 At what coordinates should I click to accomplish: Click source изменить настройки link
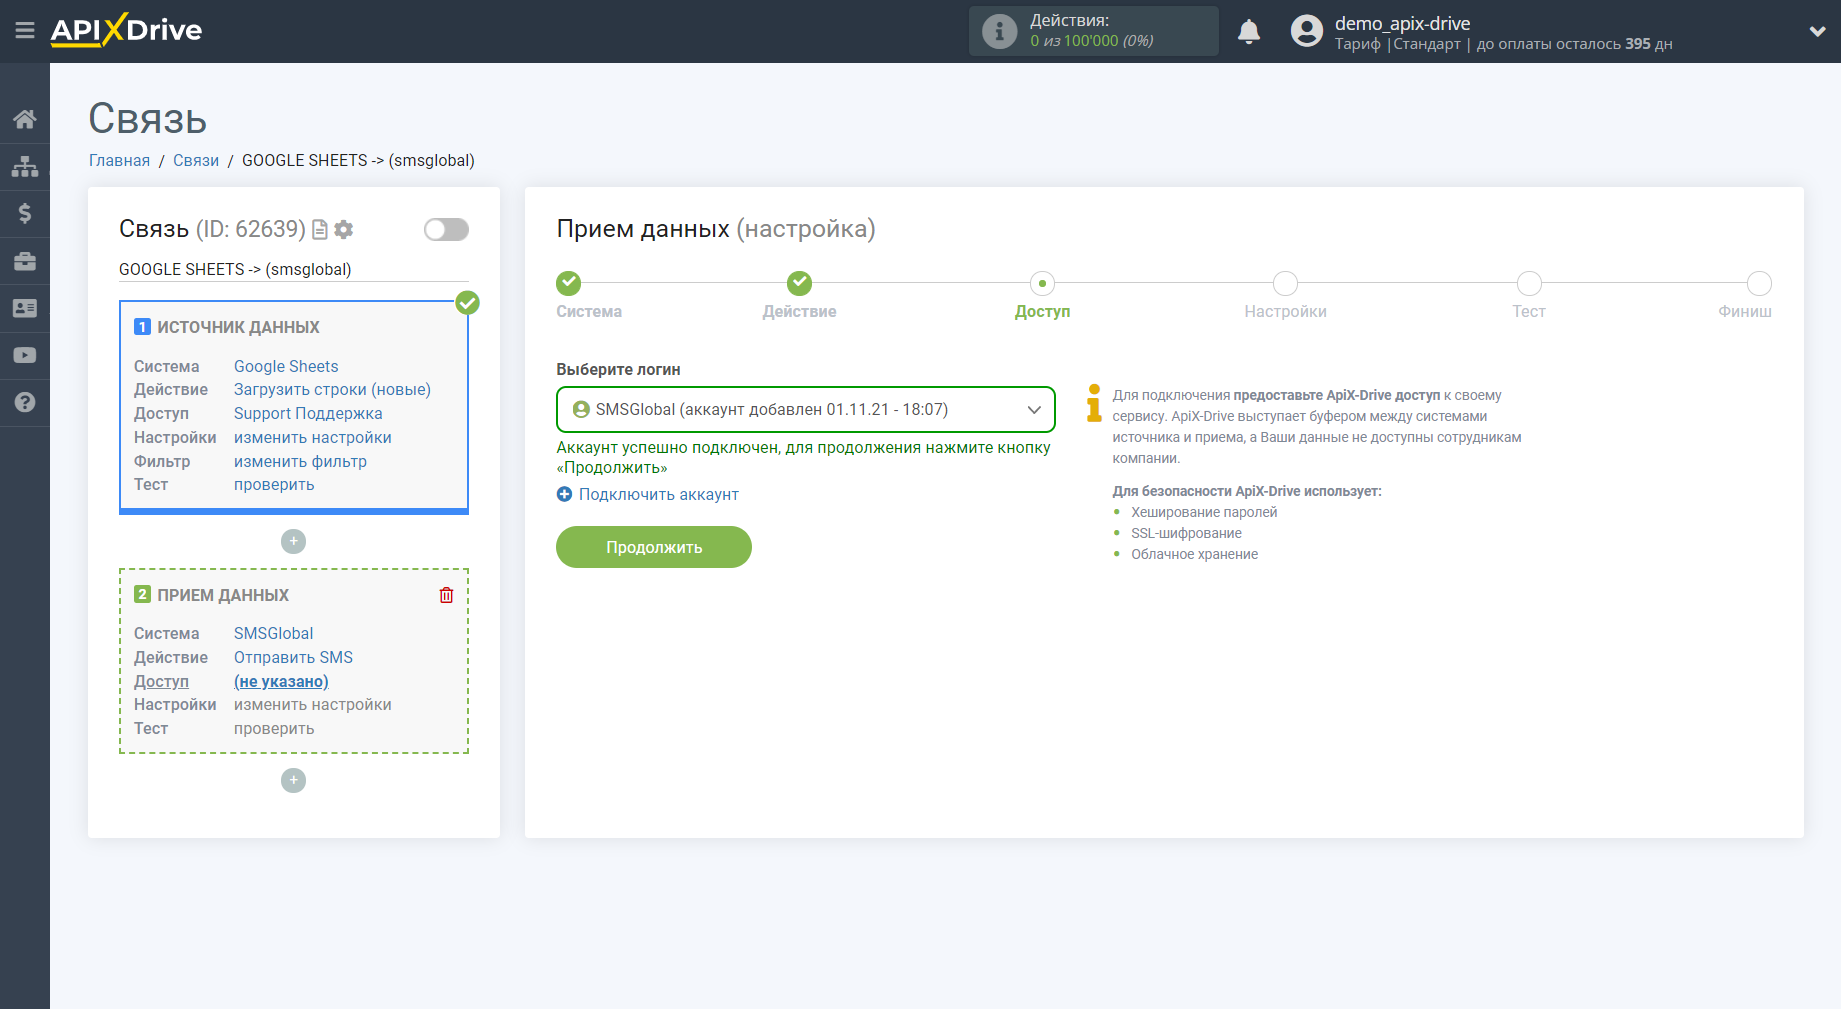pyautogui.click(x=313, y=437)
